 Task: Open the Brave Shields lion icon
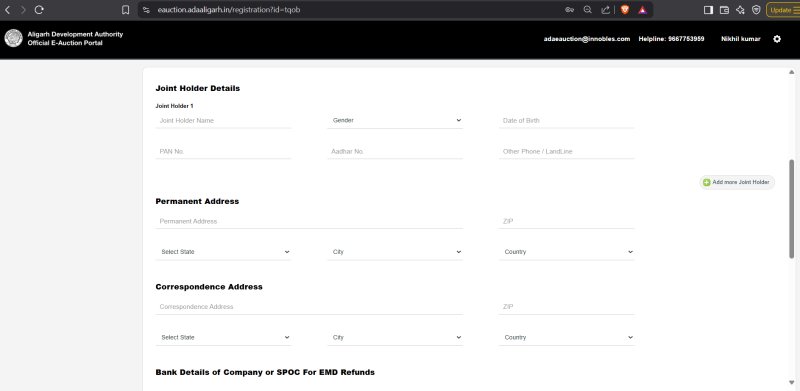624,10
